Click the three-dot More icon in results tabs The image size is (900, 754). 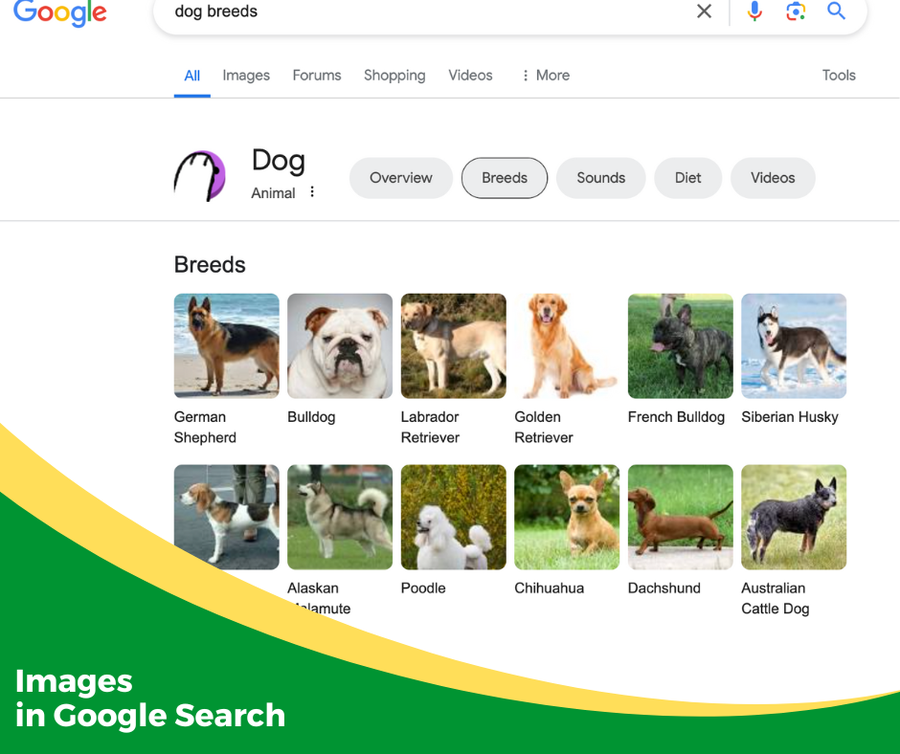tap(525, 75)
